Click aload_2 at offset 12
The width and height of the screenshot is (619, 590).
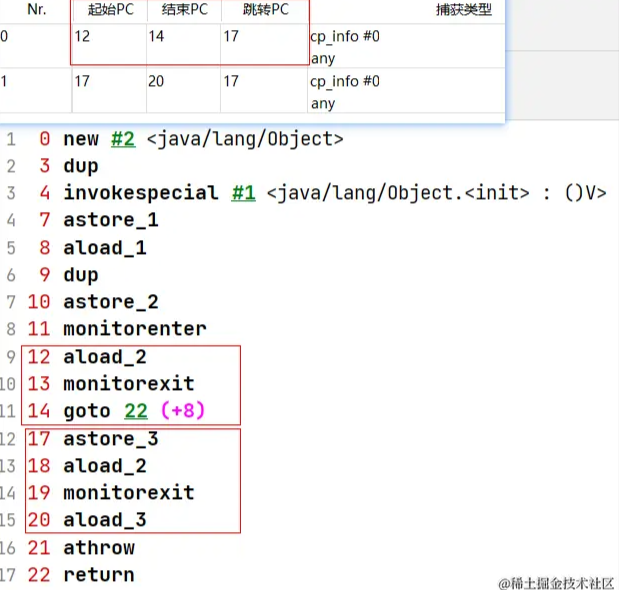[x=105, y=357]
